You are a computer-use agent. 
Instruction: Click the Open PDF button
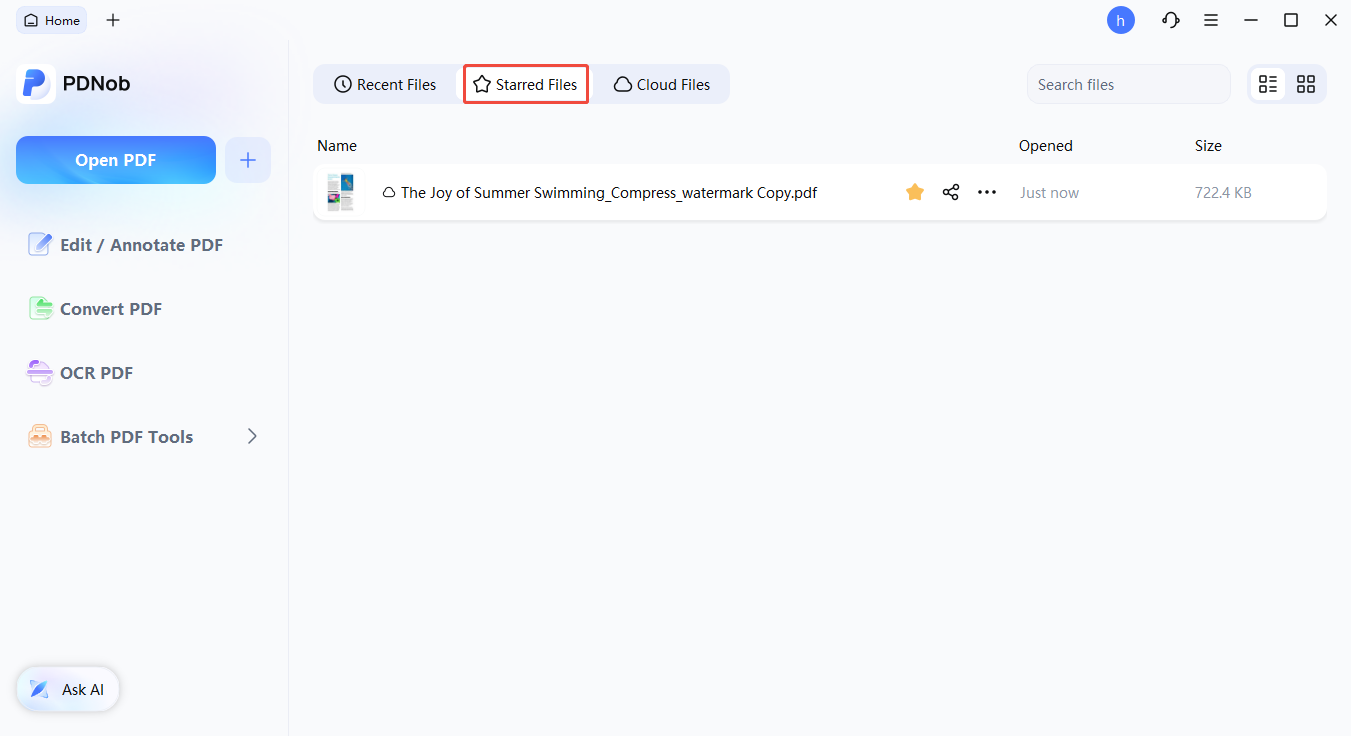pyautogui.click(x=115, y=159)
